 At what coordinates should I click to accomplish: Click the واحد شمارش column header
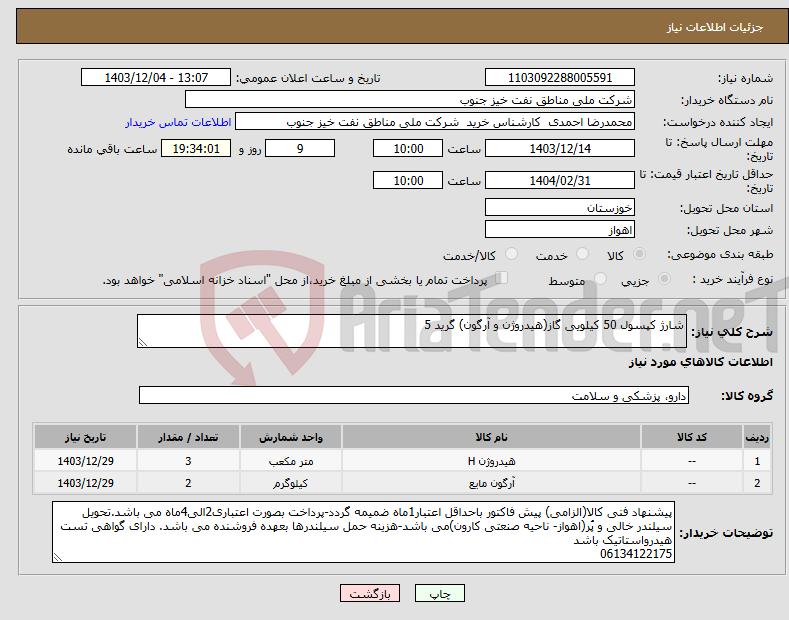click(291, 437)
